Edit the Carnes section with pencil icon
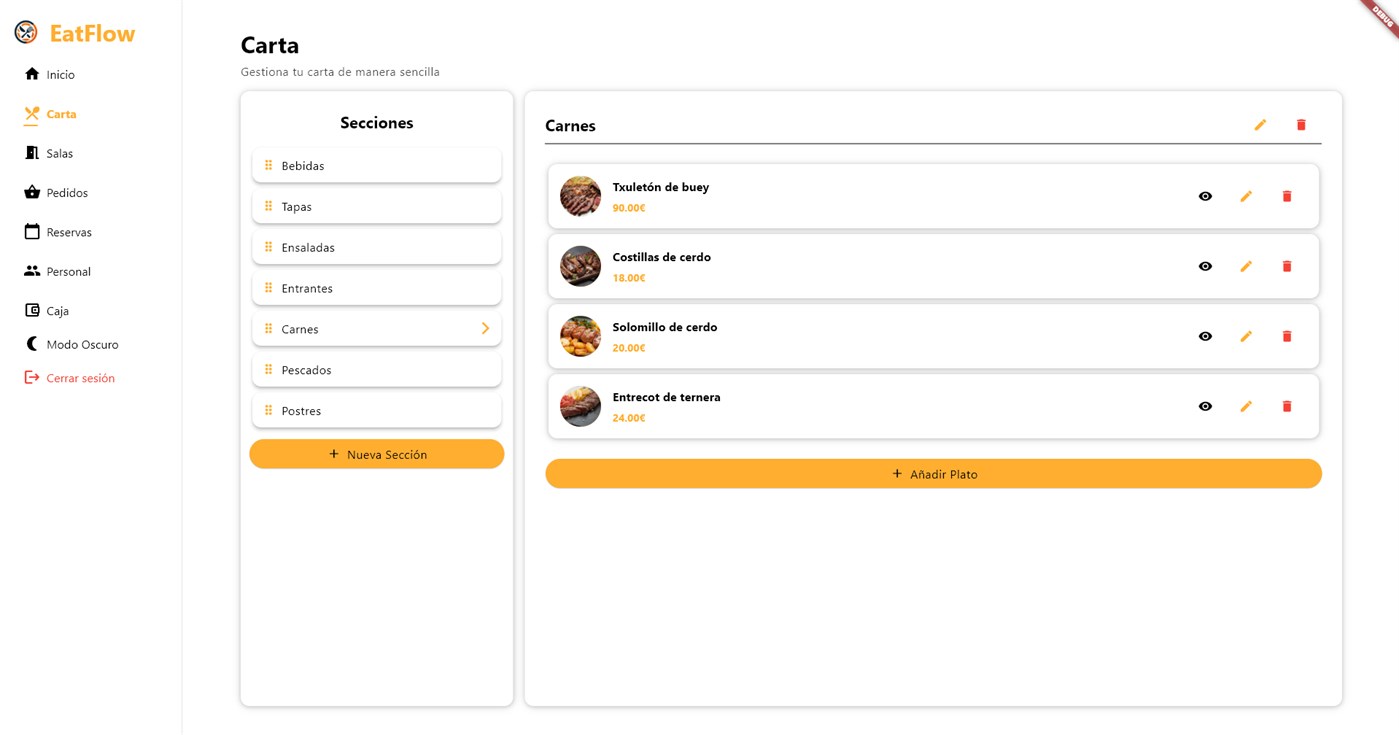The image size is (1399, 735). [x=1260, y=125]
